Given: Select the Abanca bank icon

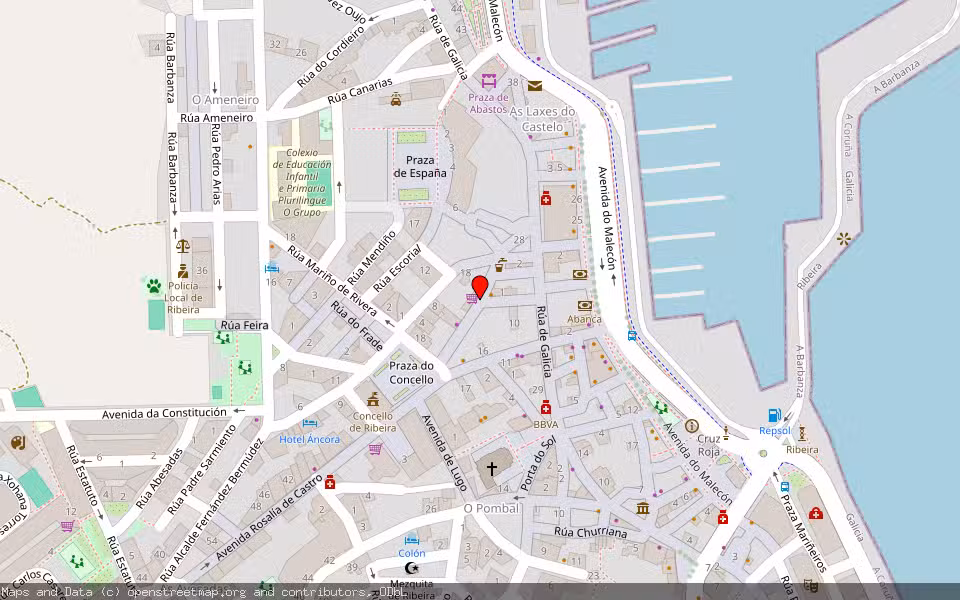Looking at the screenshot, I should pyautogui.click(x=584, y=305).
